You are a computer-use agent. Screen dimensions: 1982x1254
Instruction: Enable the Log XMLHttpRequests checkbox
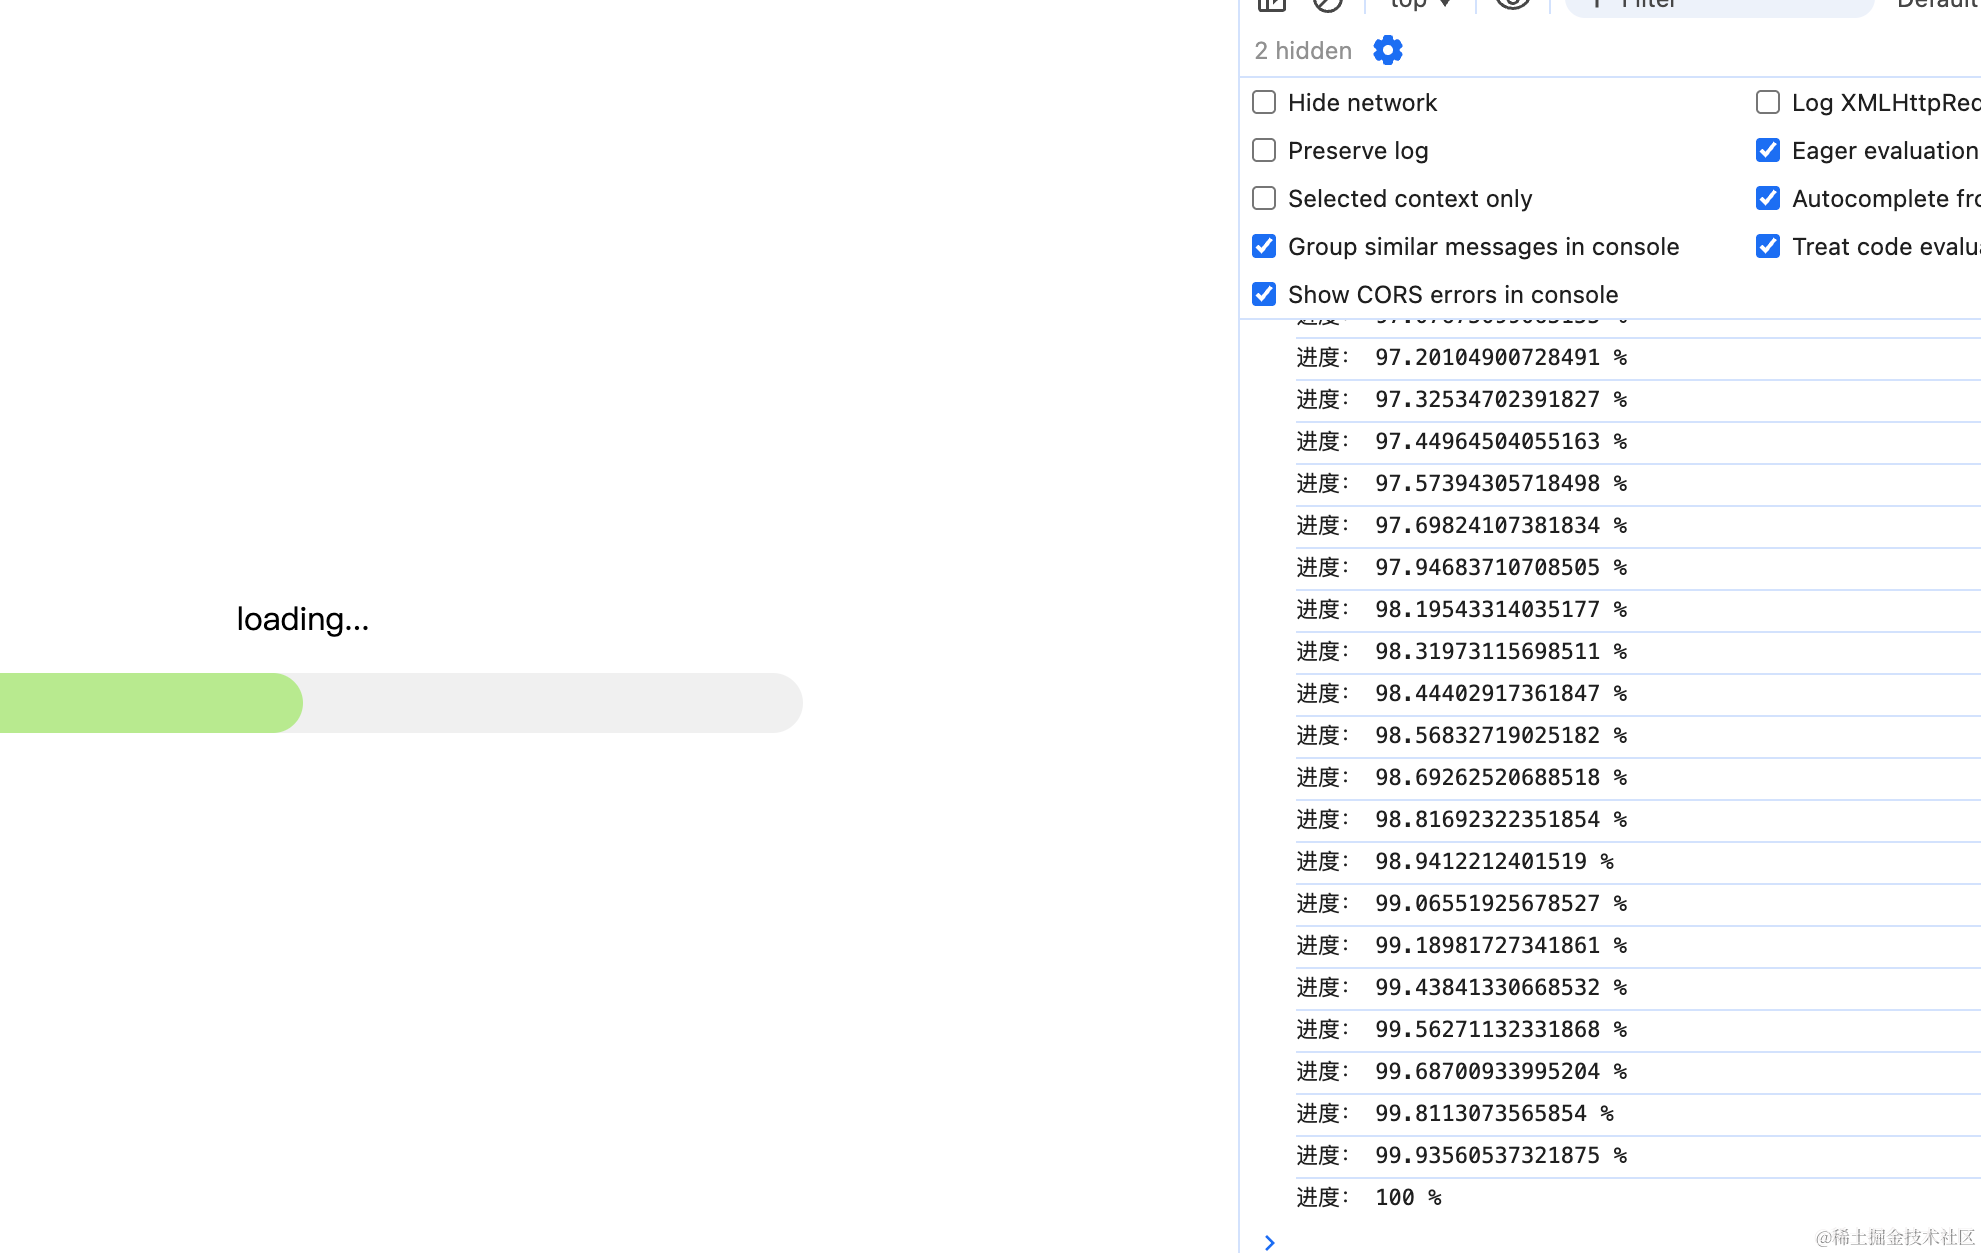1768,102
